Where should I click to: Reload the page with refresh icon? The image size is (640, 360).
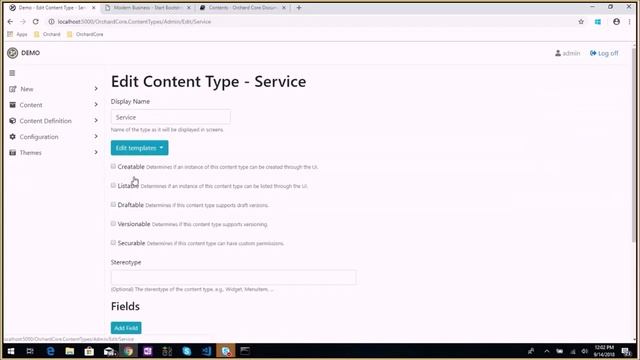36,22
